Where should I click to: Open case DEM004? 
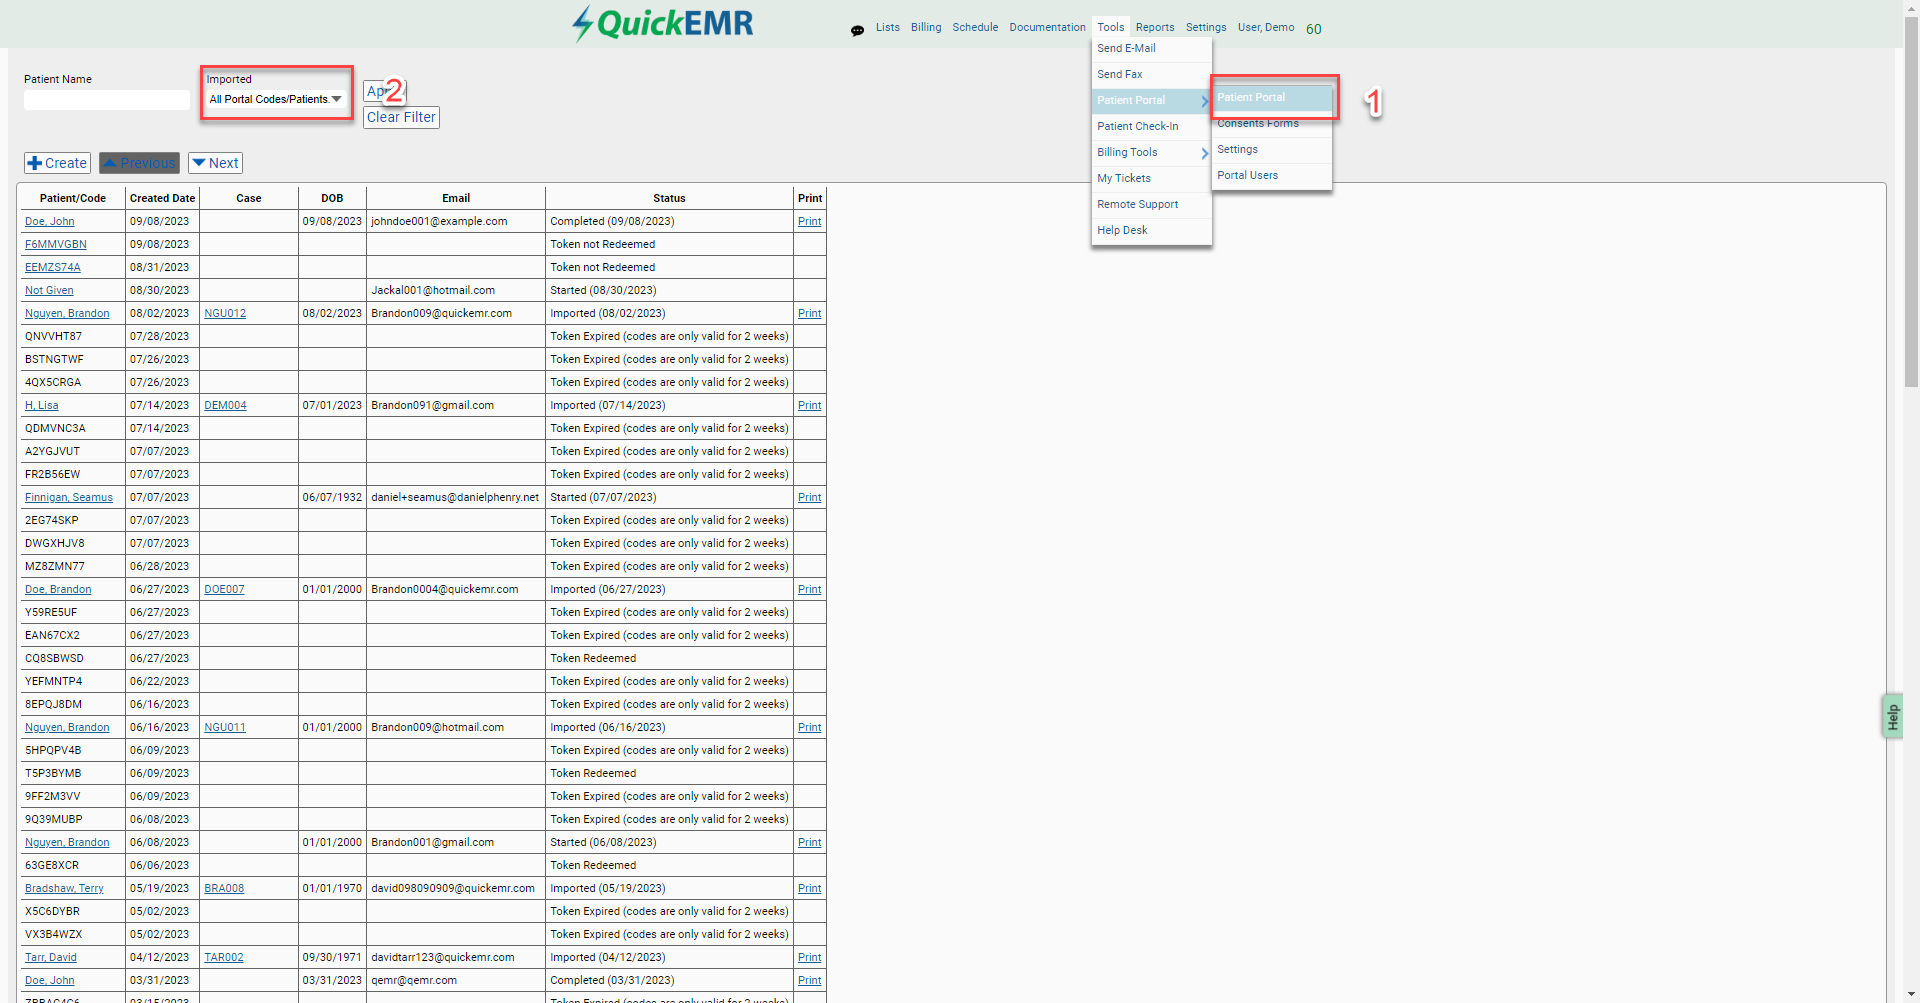tap(225, 405)
